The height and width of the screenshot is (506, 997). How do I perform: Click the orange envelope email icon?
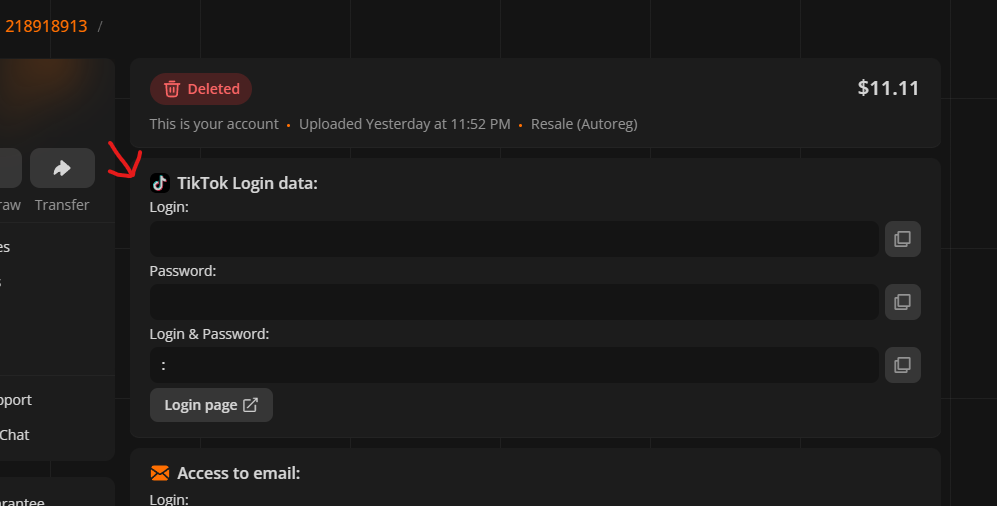click(x=160, y=473)
